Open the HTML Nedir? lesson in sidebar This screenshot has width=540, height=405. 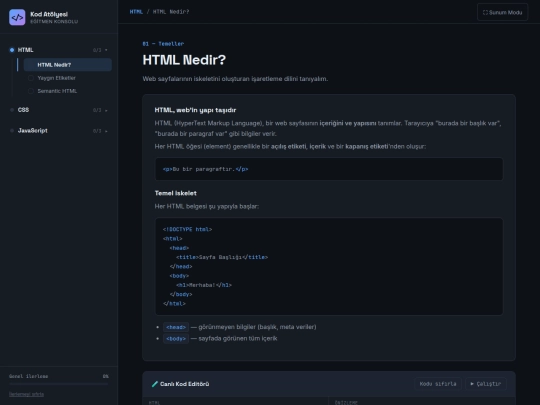tap(68, 65)
